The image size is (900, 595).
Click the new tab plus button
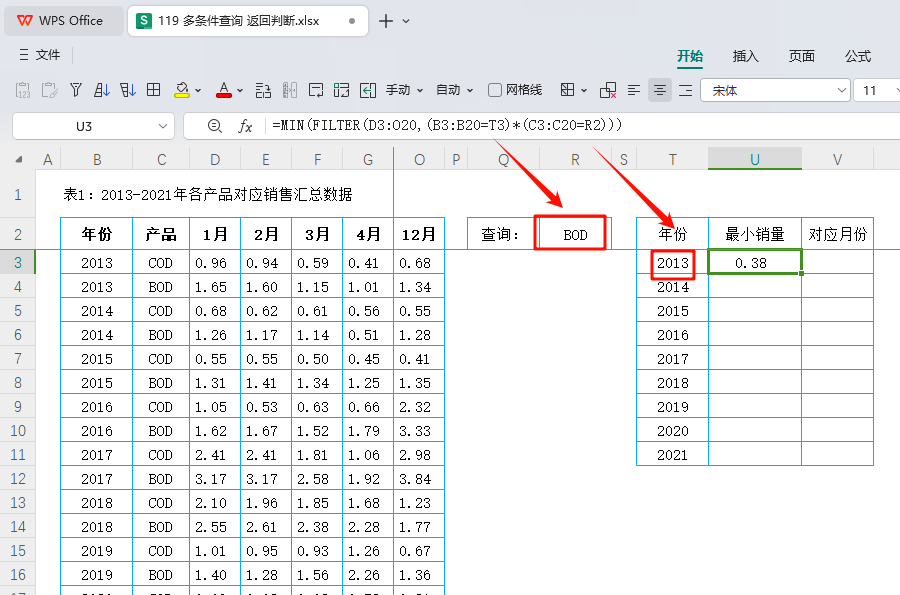386,21
